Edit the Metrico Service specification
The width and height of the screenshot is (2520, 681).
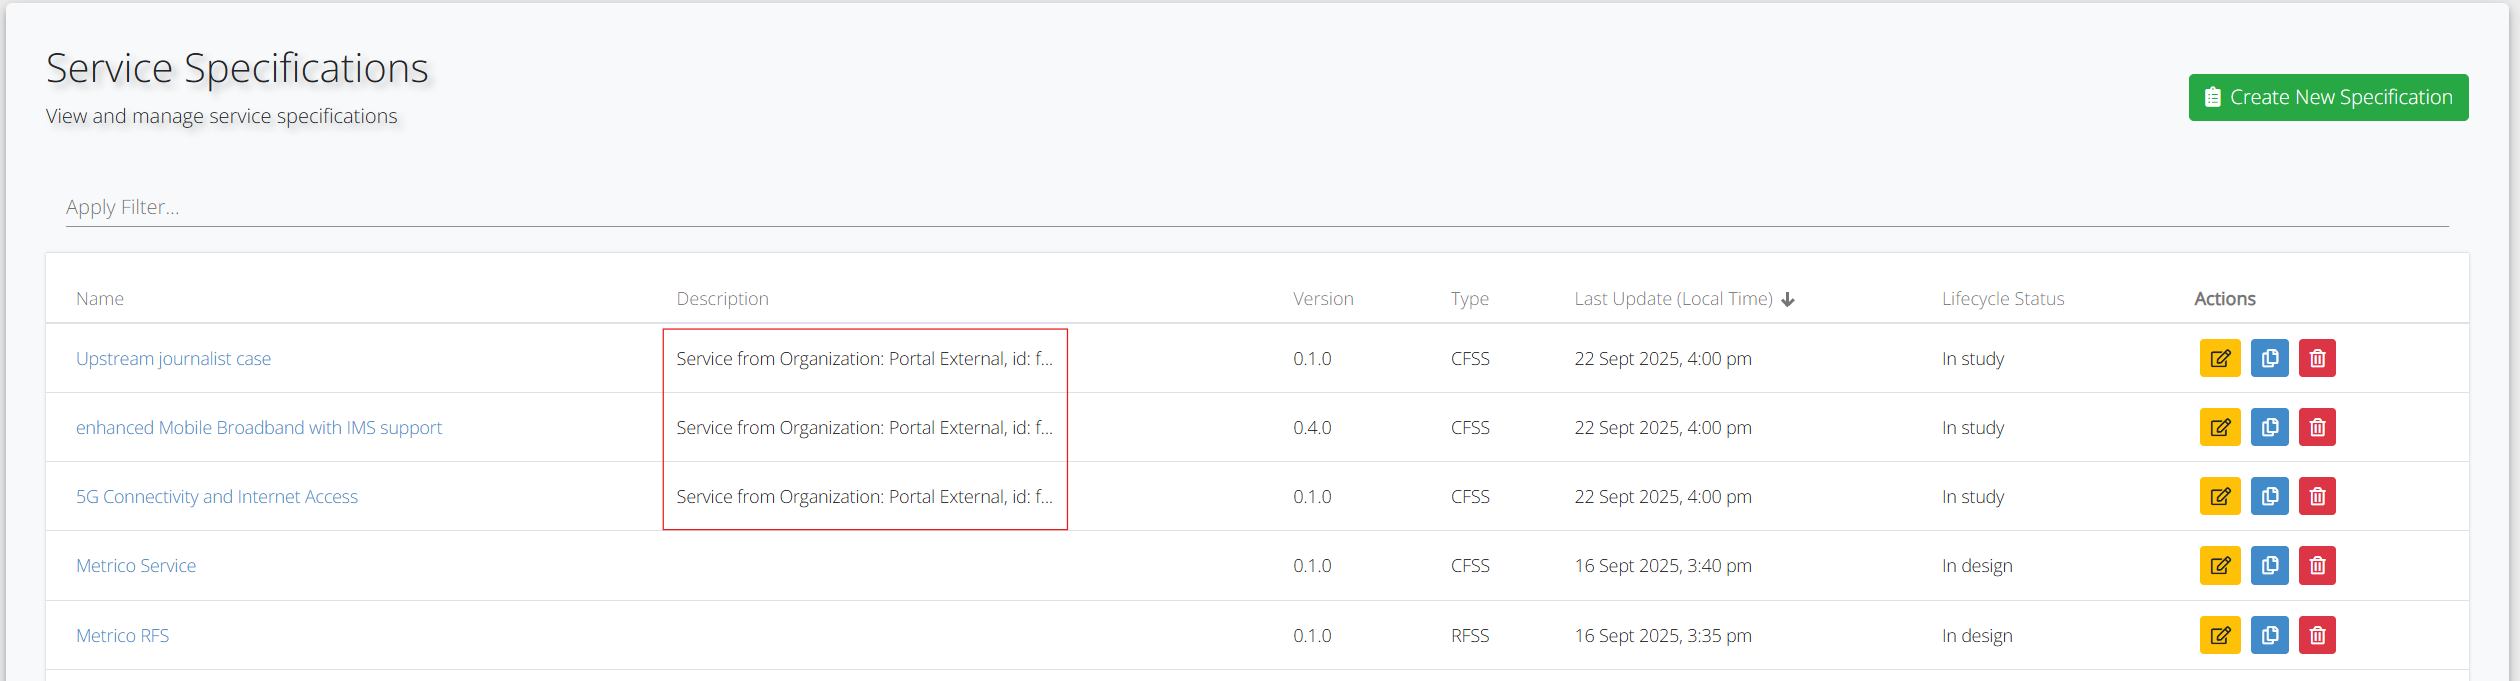[2219, 566]
